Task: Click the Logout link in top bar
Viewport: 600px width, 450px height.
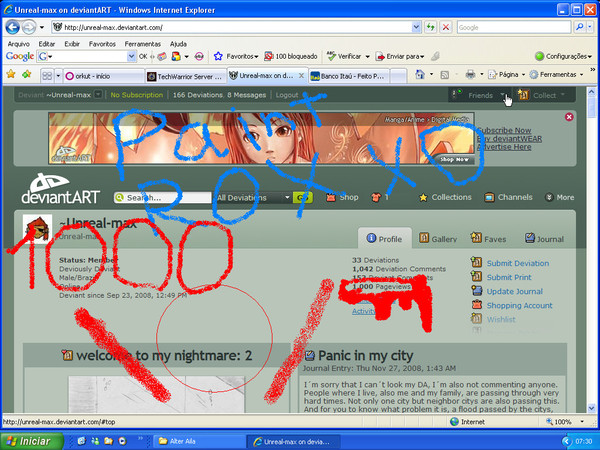Action: pyautogui.click(x=287, y=95)
